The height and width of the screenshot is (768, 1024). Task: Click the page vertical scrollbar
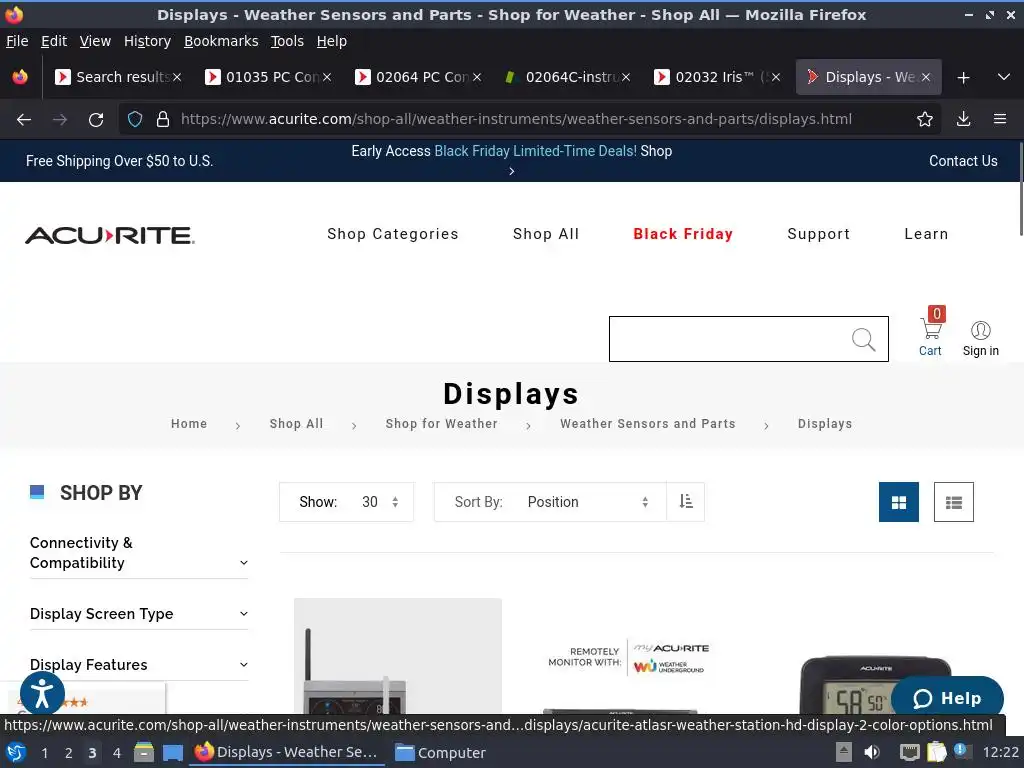1021,189
